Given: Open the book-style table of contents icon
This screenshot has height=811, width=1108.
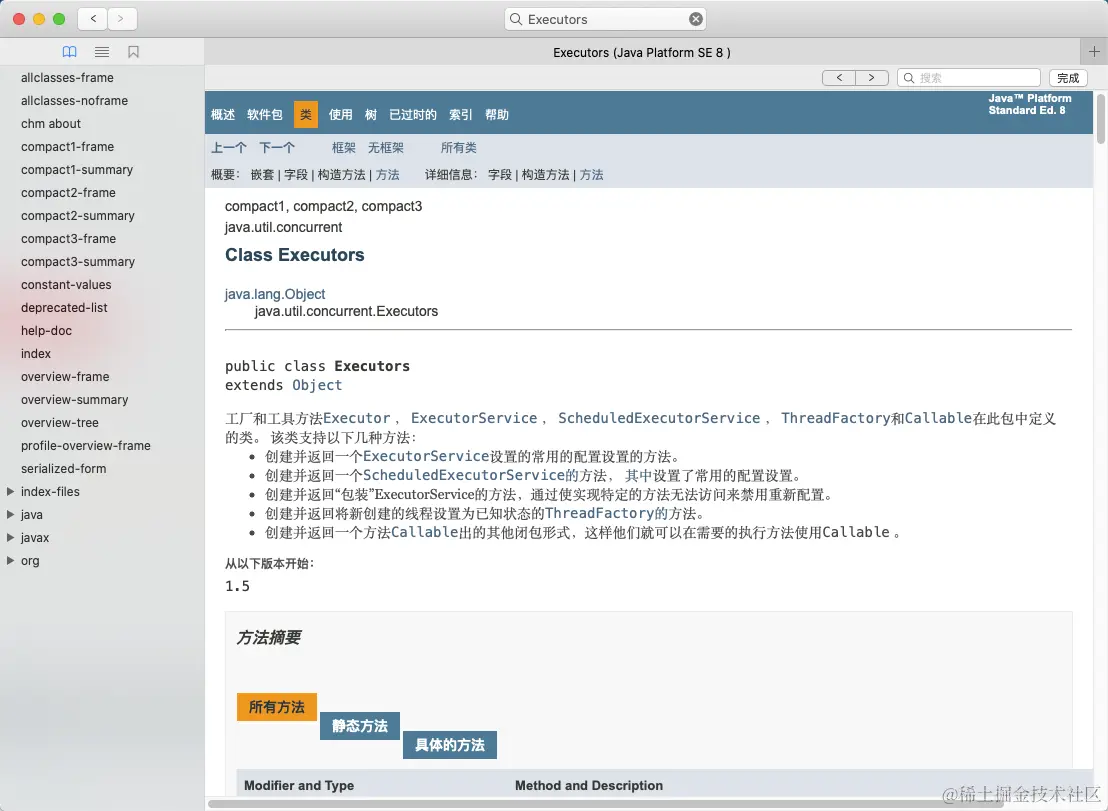Looking at the screenshot, I should click(69, 52).
